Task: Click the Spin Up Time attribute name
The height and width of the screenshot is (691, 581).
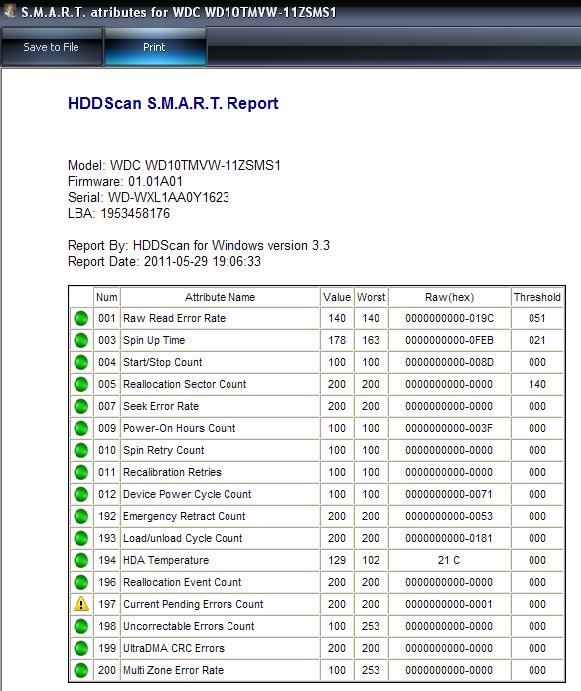Action: tap(154, 340)
